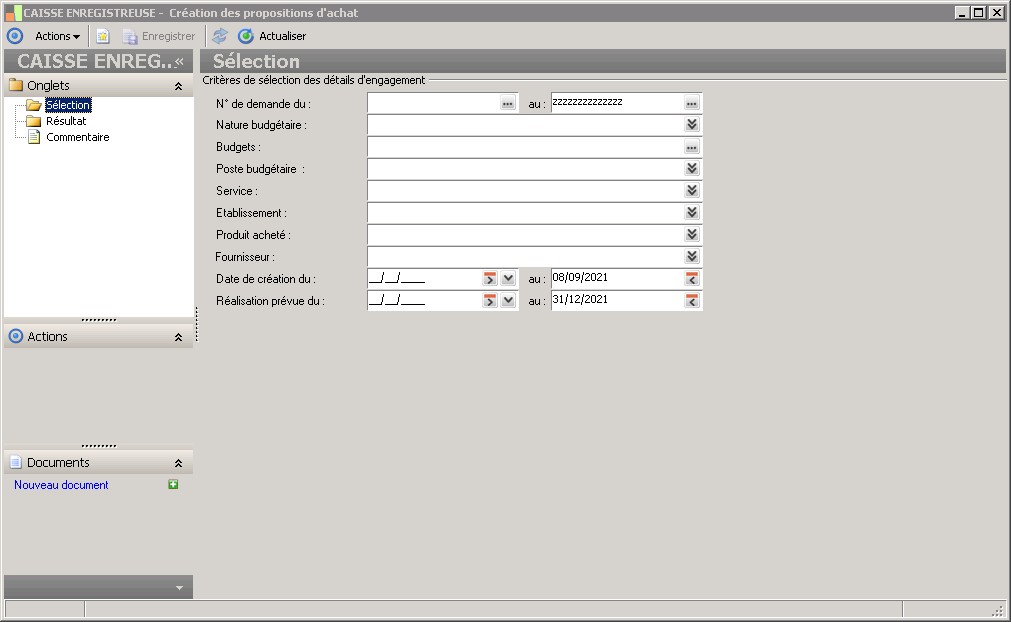The image size is (1011, 622).
Task: Open calendar dropdown for Réalisation prévue du
Action: pyautogui.click(x=508, y=300)
